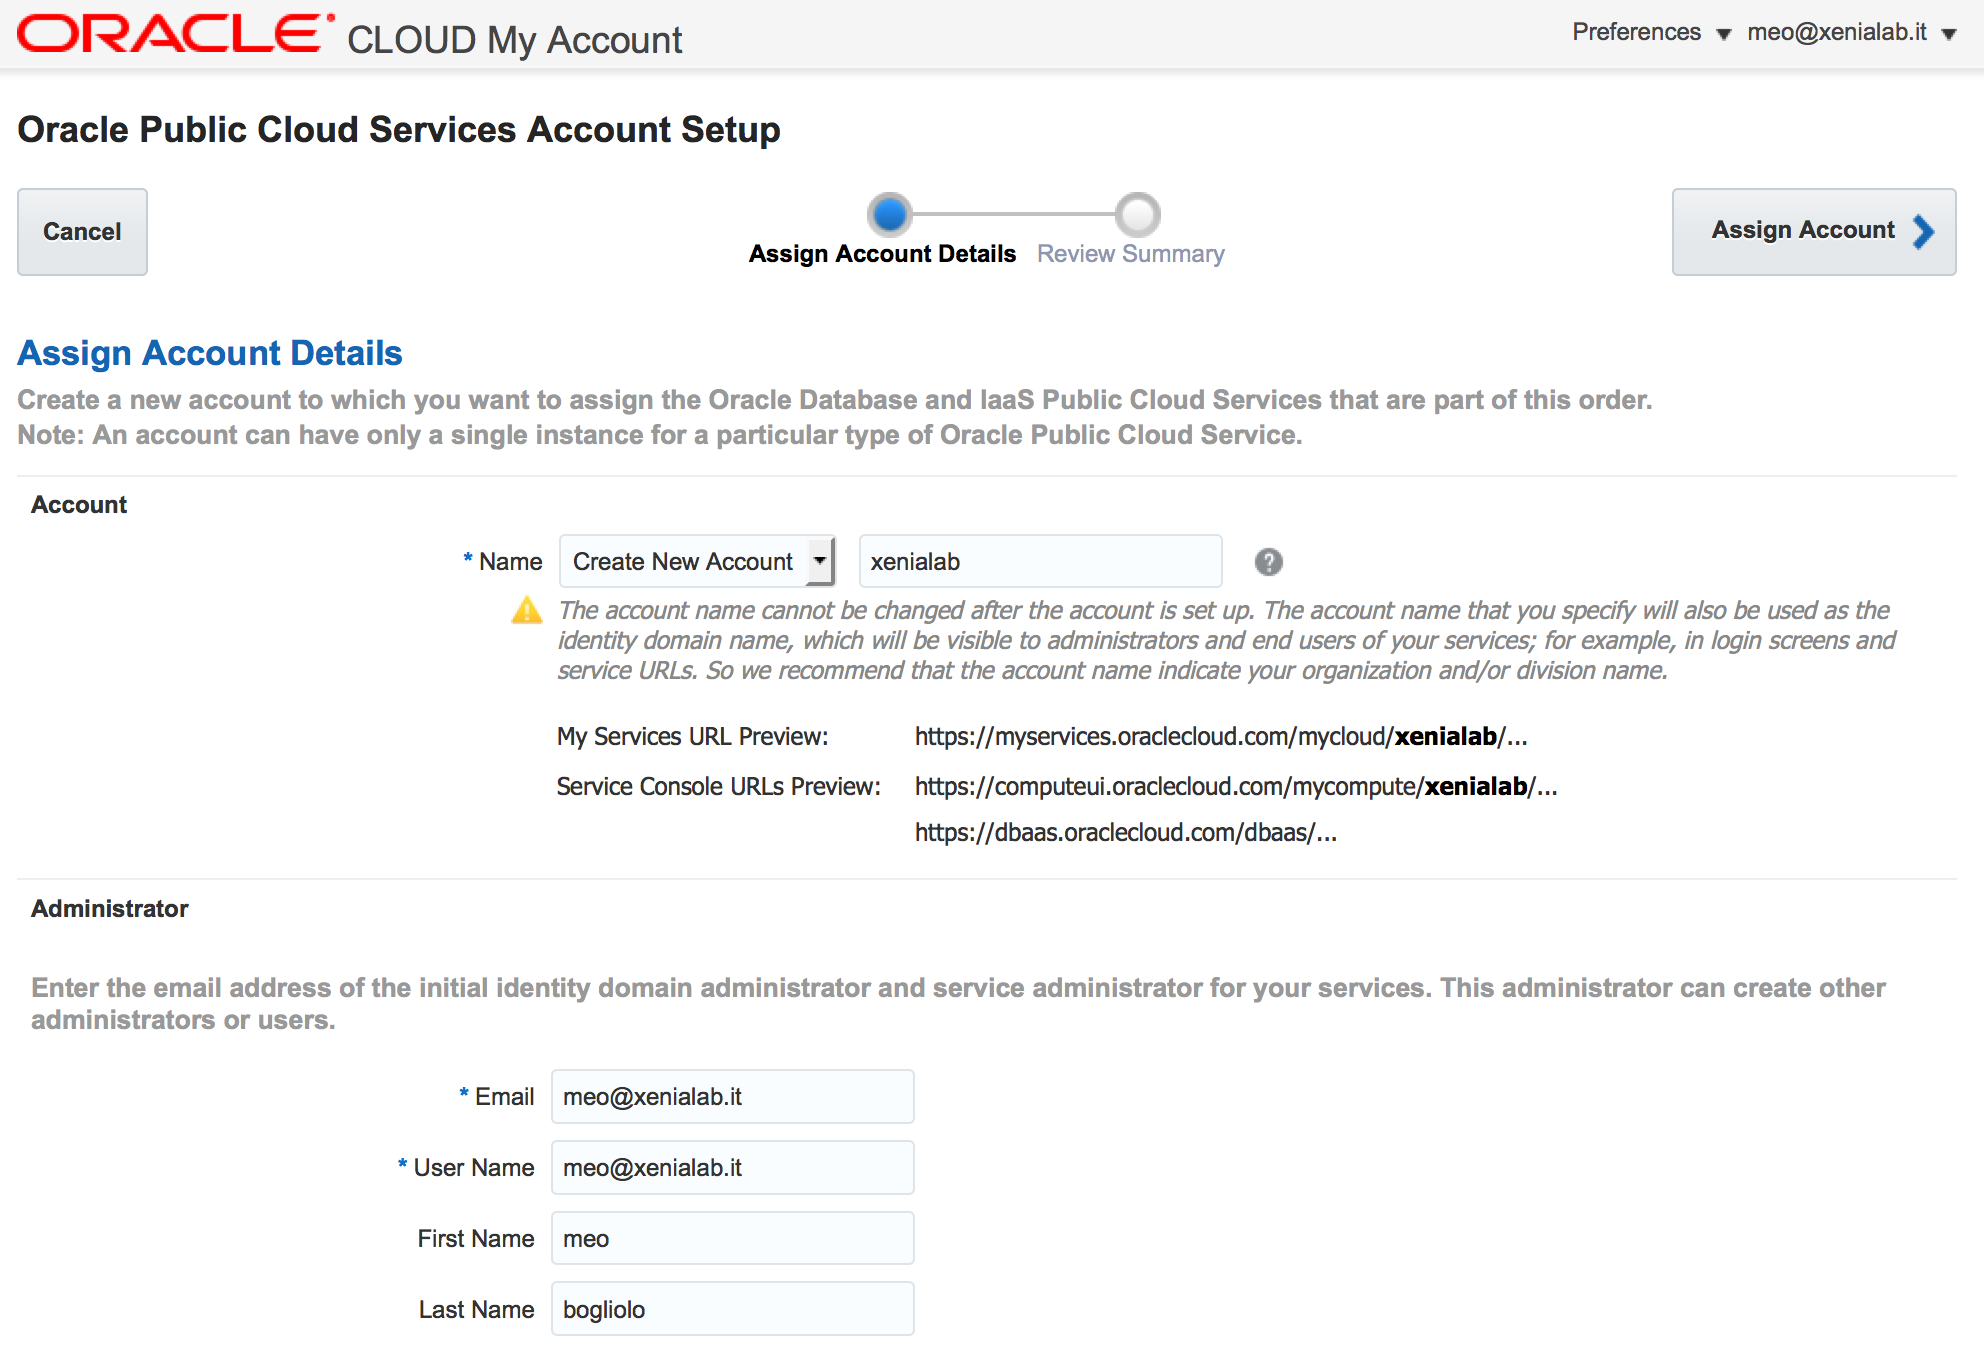1984x1348 pixels.
Task: Click the Last Name field with bogliolo
Action: coord(732,1309)
